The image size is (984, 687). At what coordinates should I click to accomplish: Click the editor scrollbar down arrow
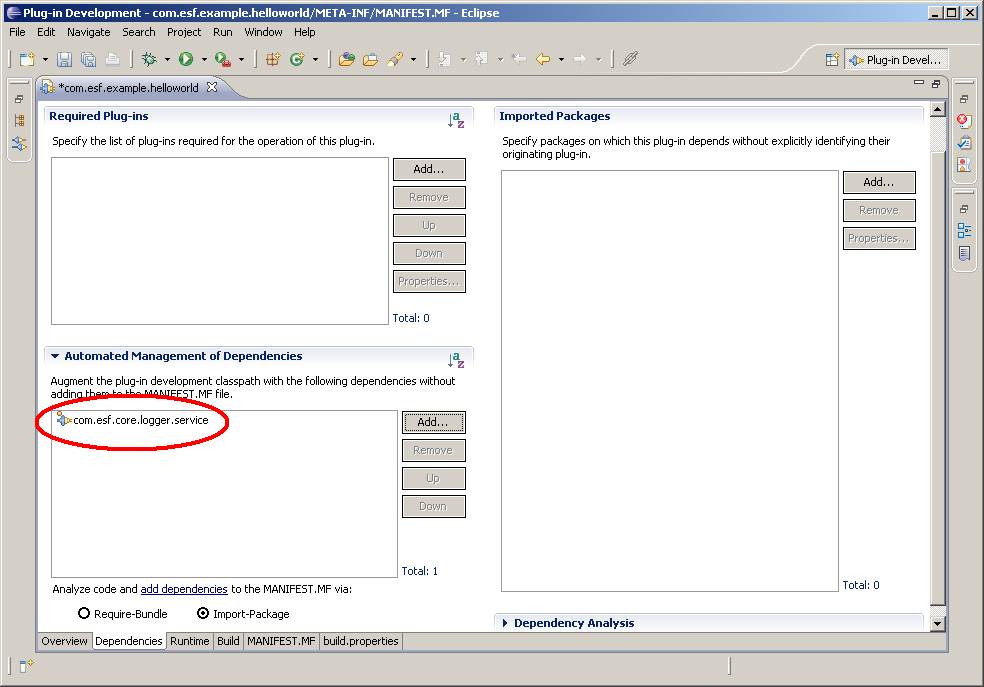pos(938,623)
